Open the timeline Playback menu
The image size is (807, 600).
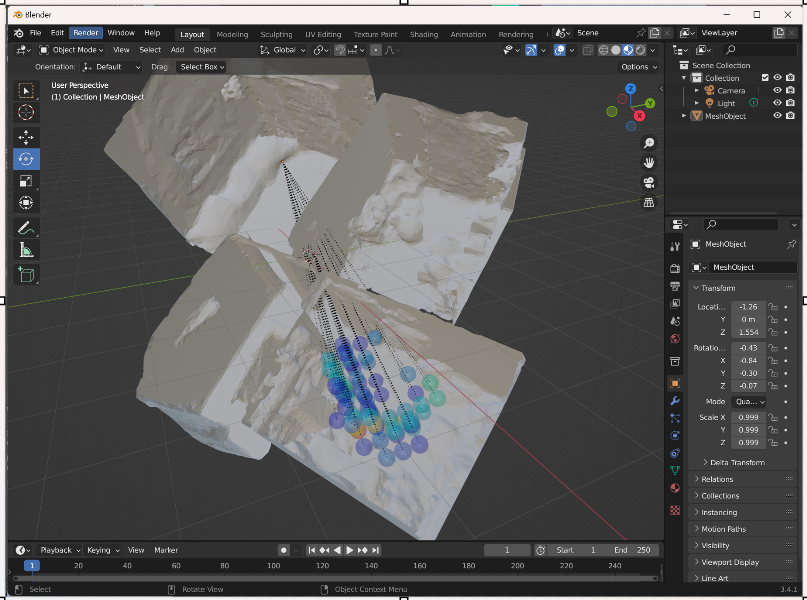pos(60,550)
